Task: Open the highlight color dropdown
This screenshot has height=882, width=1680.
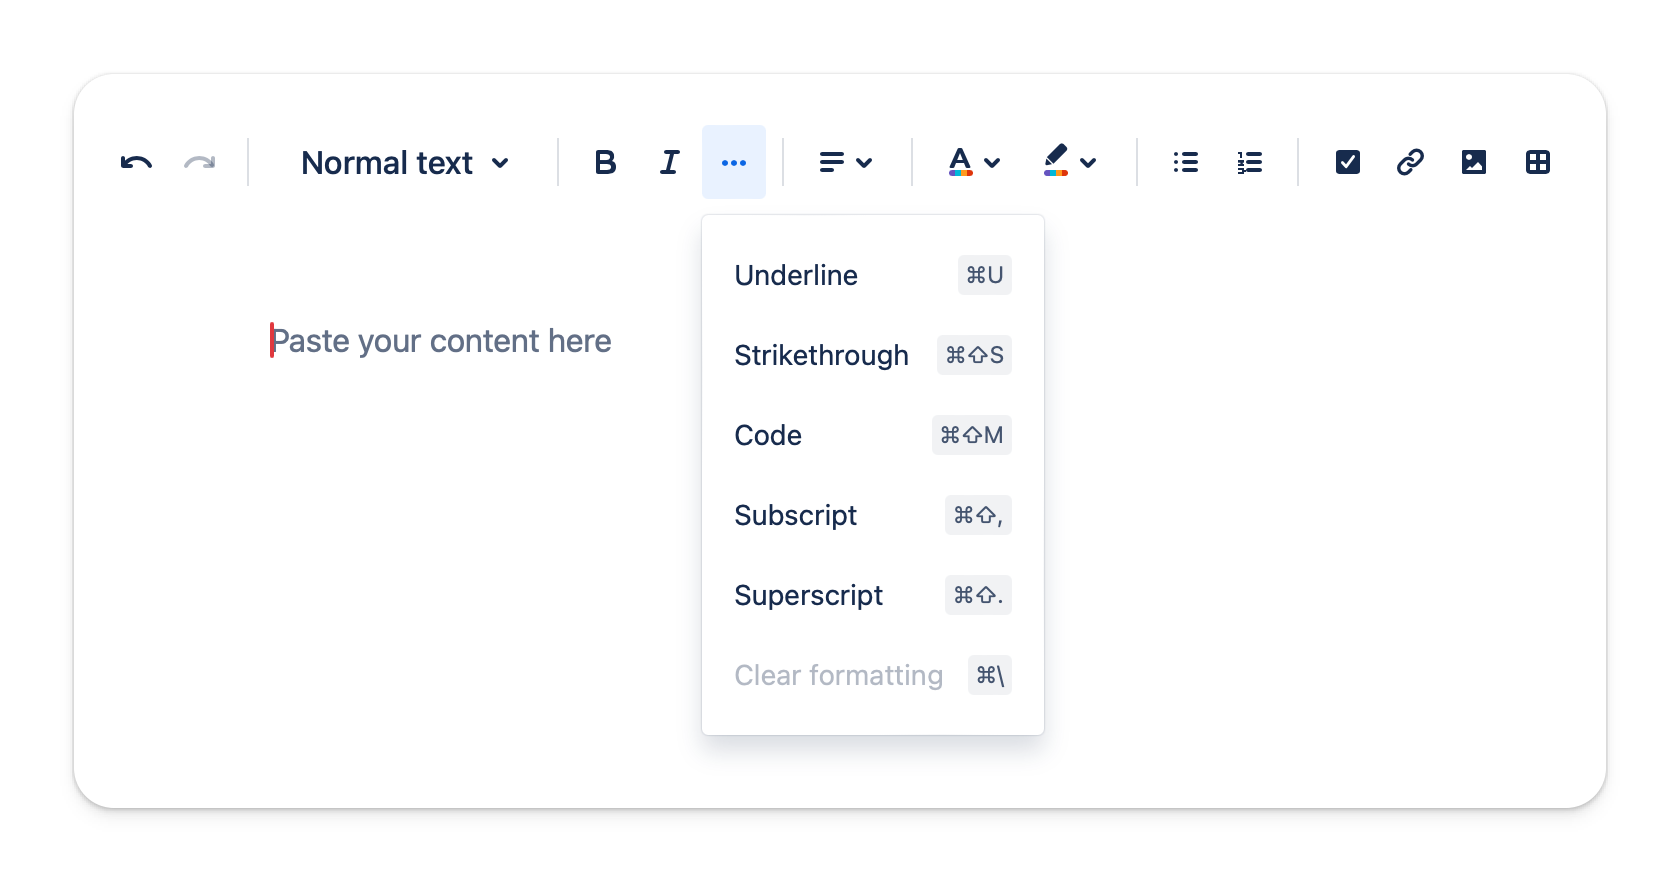Action: click(x=1069, y=162)
